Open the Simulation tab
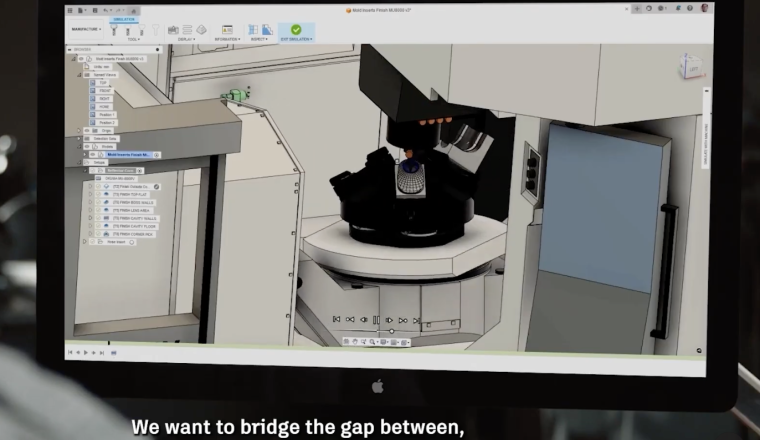The width and height of the screenshot is (760, 440). (124, 19)
